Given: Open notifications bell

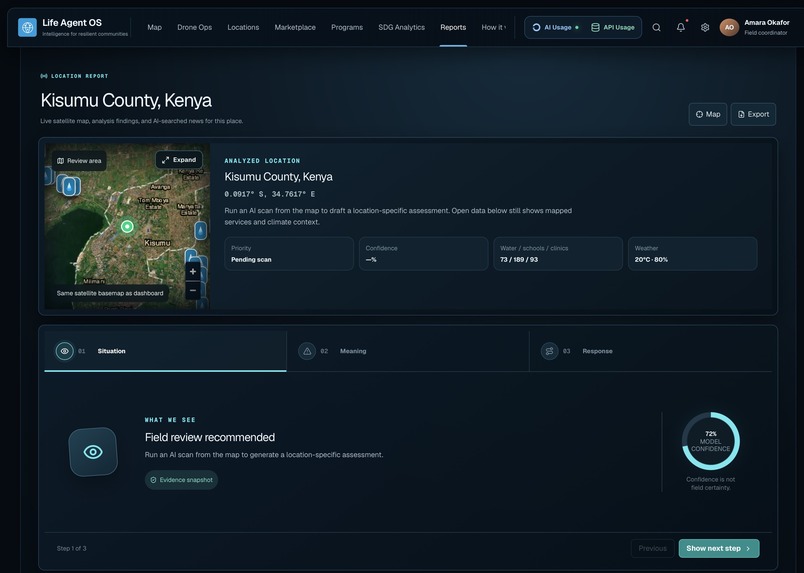Looking at the screenshot, I should point(680,28).
